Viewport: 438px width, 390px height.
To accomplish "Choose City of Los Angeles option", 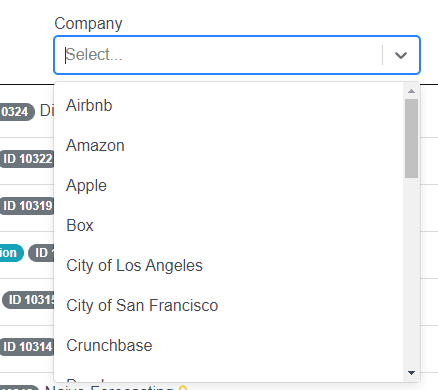I will 228,266.
